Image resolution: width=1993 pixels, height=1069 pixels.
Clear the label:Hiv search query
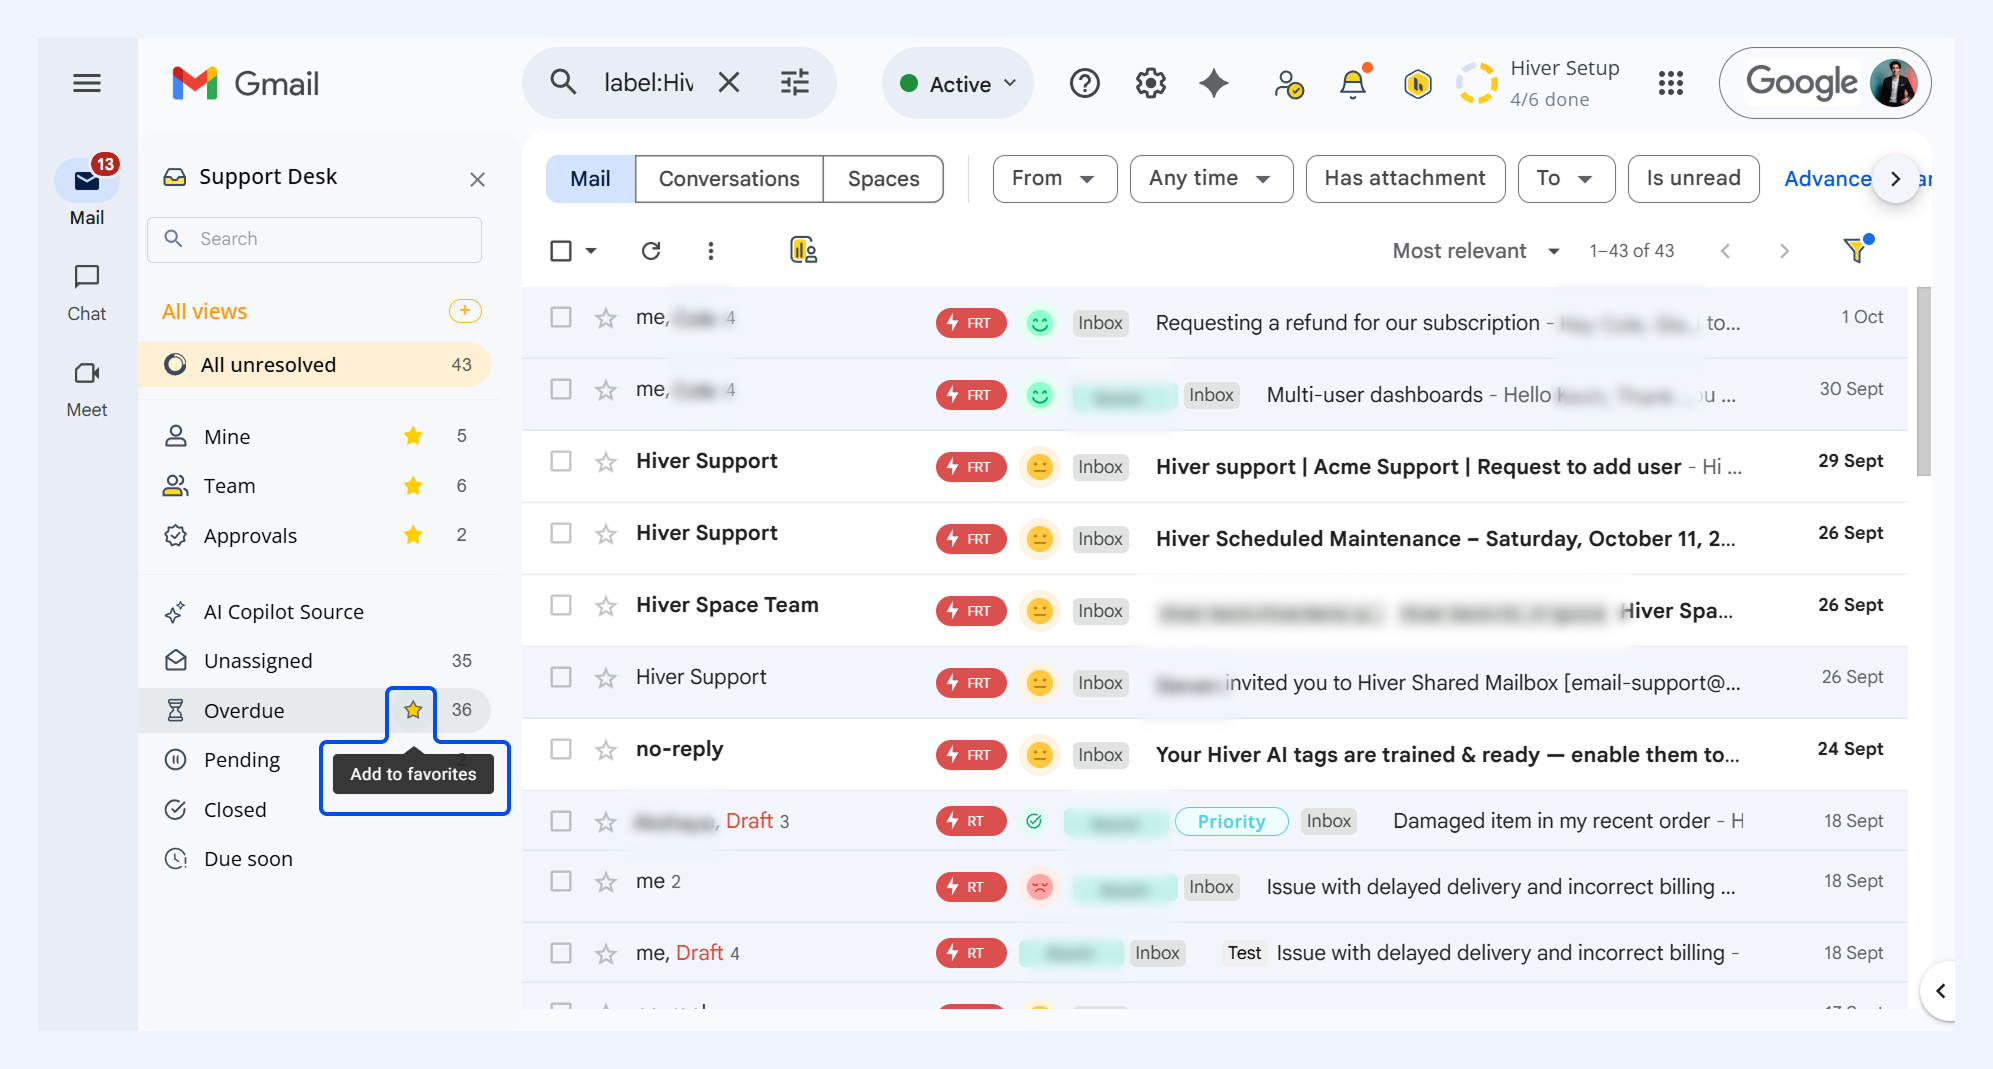[x=729, y=82]
